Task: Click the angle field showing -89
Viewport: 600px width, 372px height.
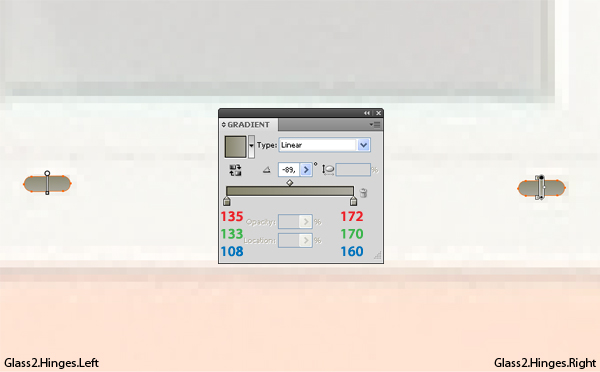Action: tap(289, 170)
